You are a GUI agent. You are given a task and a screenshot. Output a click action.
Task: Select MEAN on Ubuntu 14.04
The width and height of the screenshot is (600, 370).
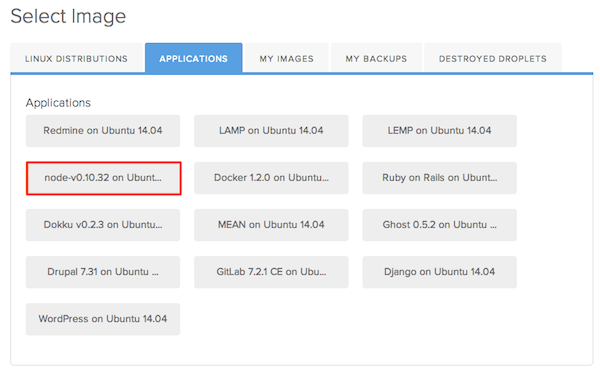pyautogui.click(x=271, y=225)
